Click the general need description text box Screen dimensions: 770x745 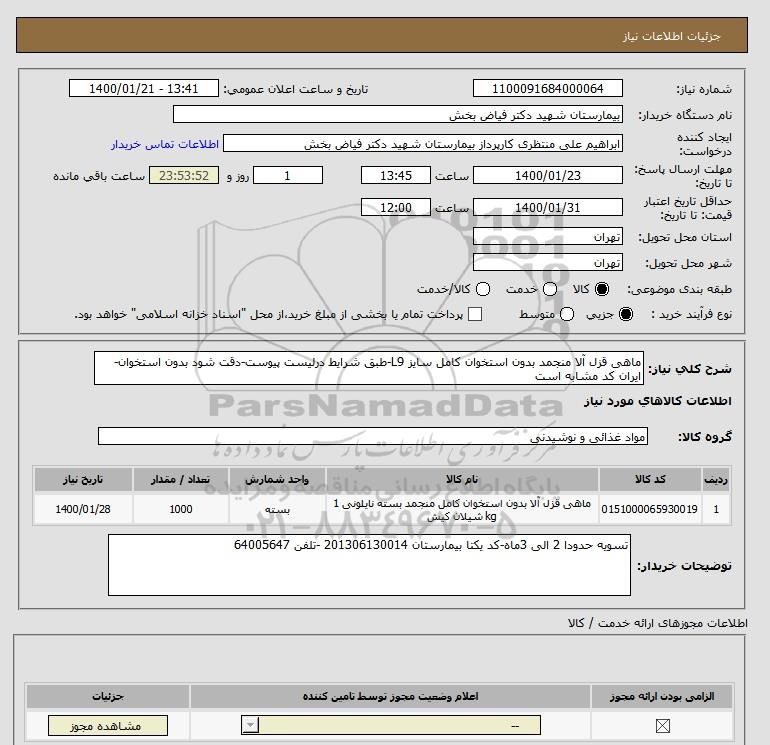click(369, 369)
